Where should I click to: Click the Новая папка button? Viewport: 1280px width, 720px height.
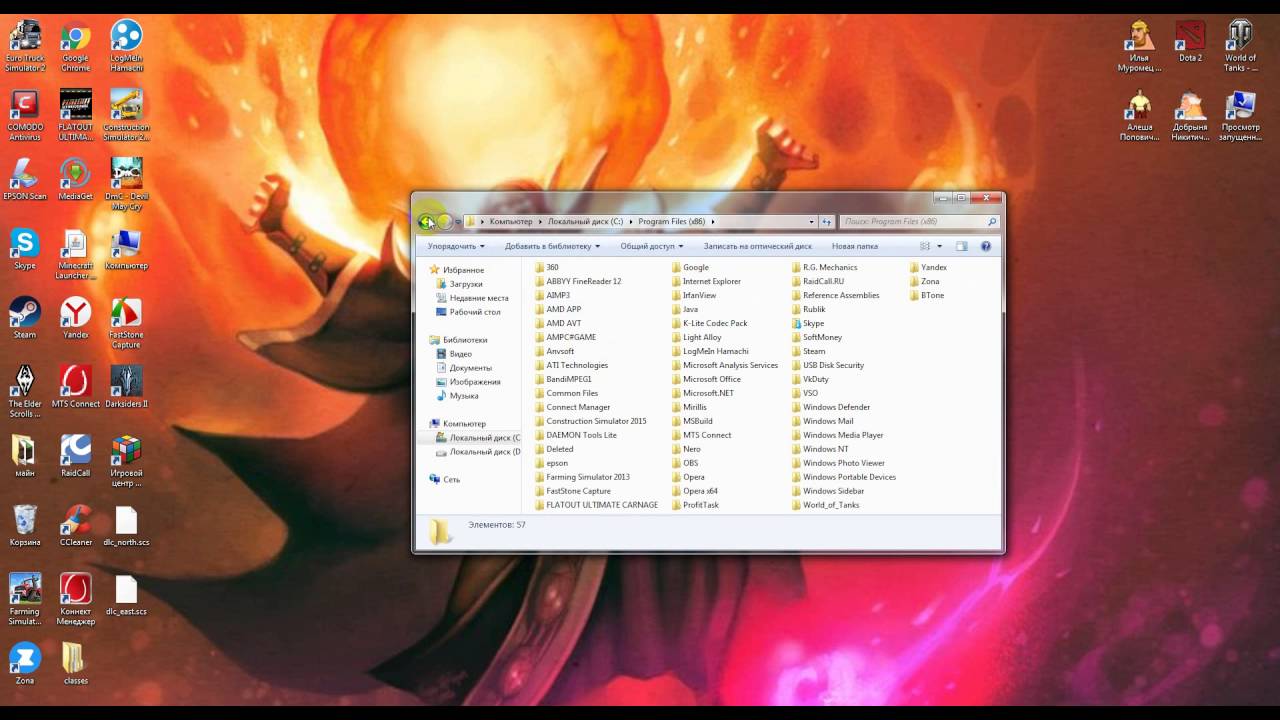(x=855, y=246)
